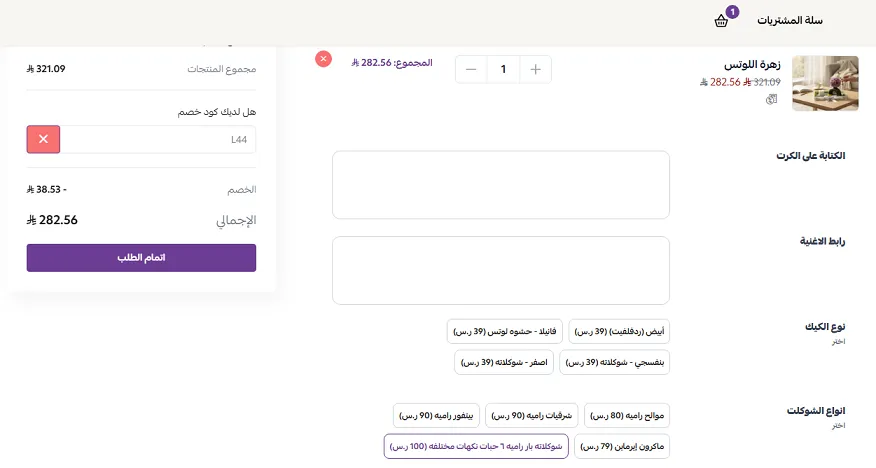Select موالح راميه (80 ر.س) option
This screenshot has height=468, width=876.
click(627, 416)
